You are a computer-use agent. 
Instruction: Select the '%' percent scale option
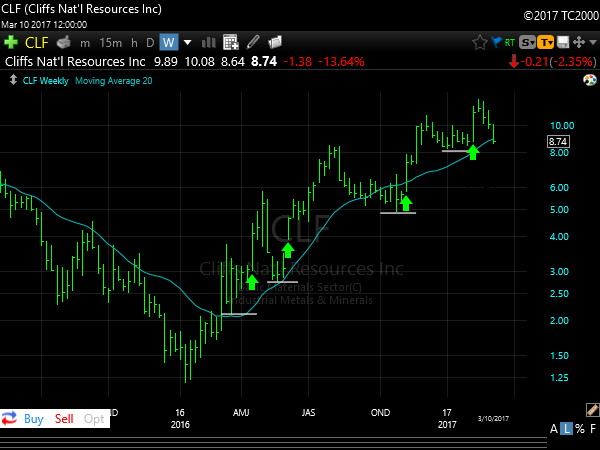(x=580, y=429)
